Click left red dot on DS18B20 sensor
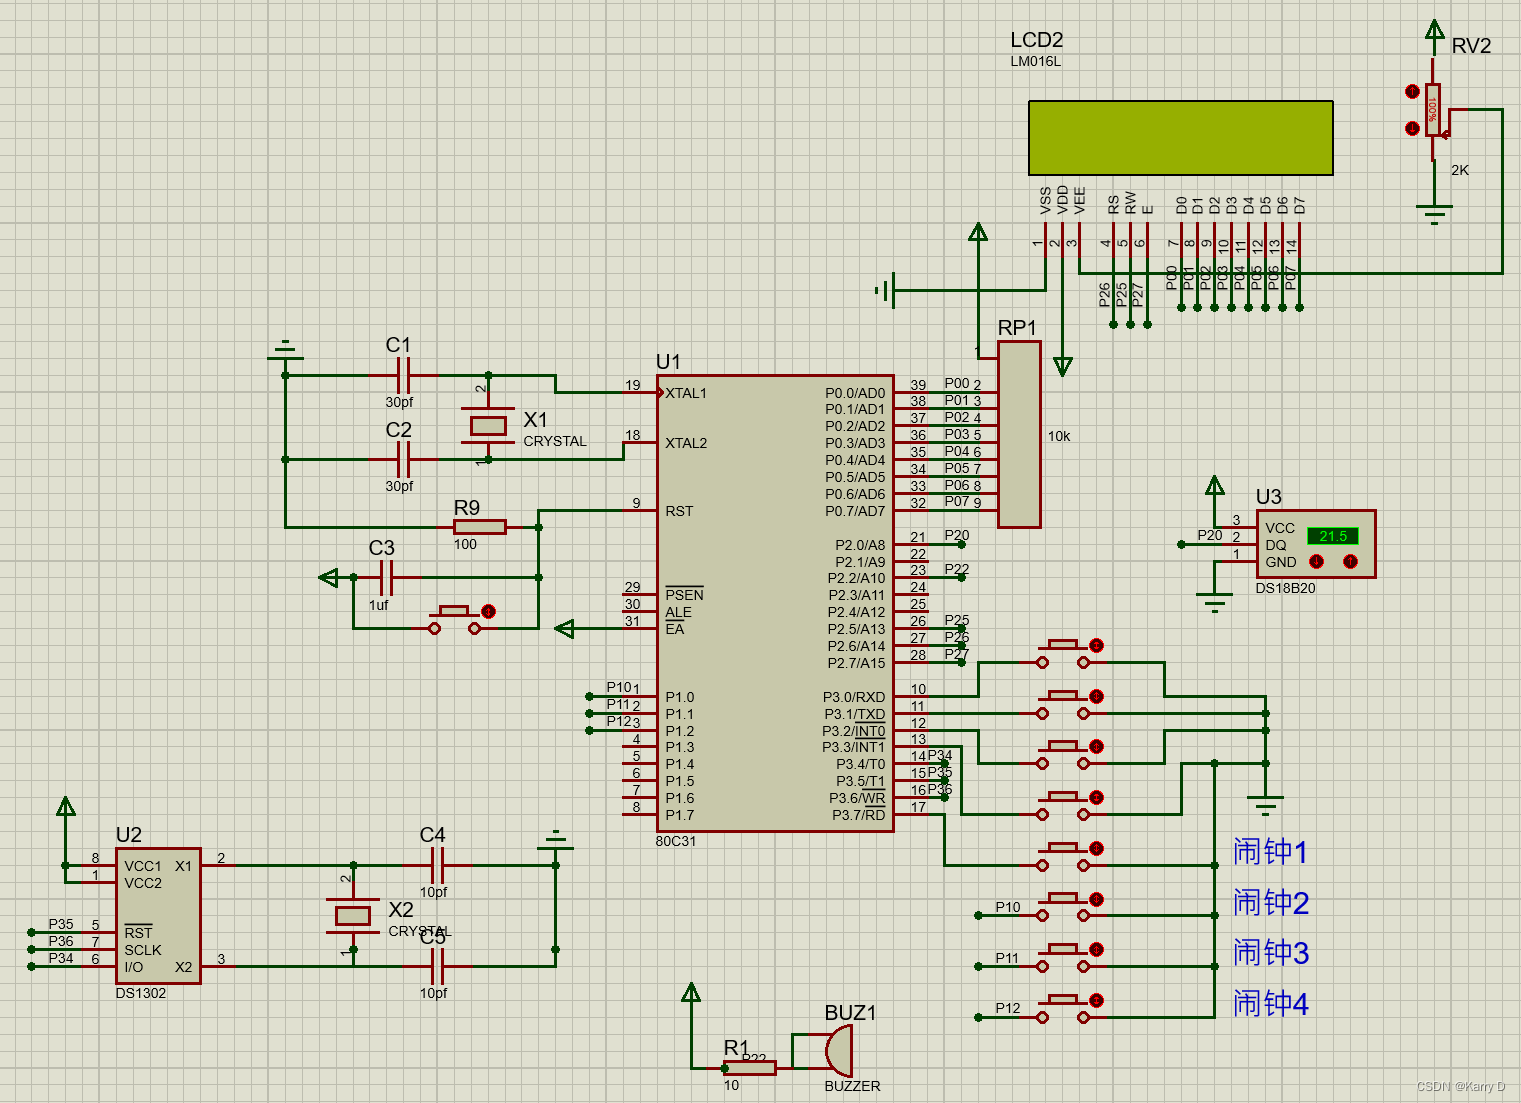 click(1316, 562)
